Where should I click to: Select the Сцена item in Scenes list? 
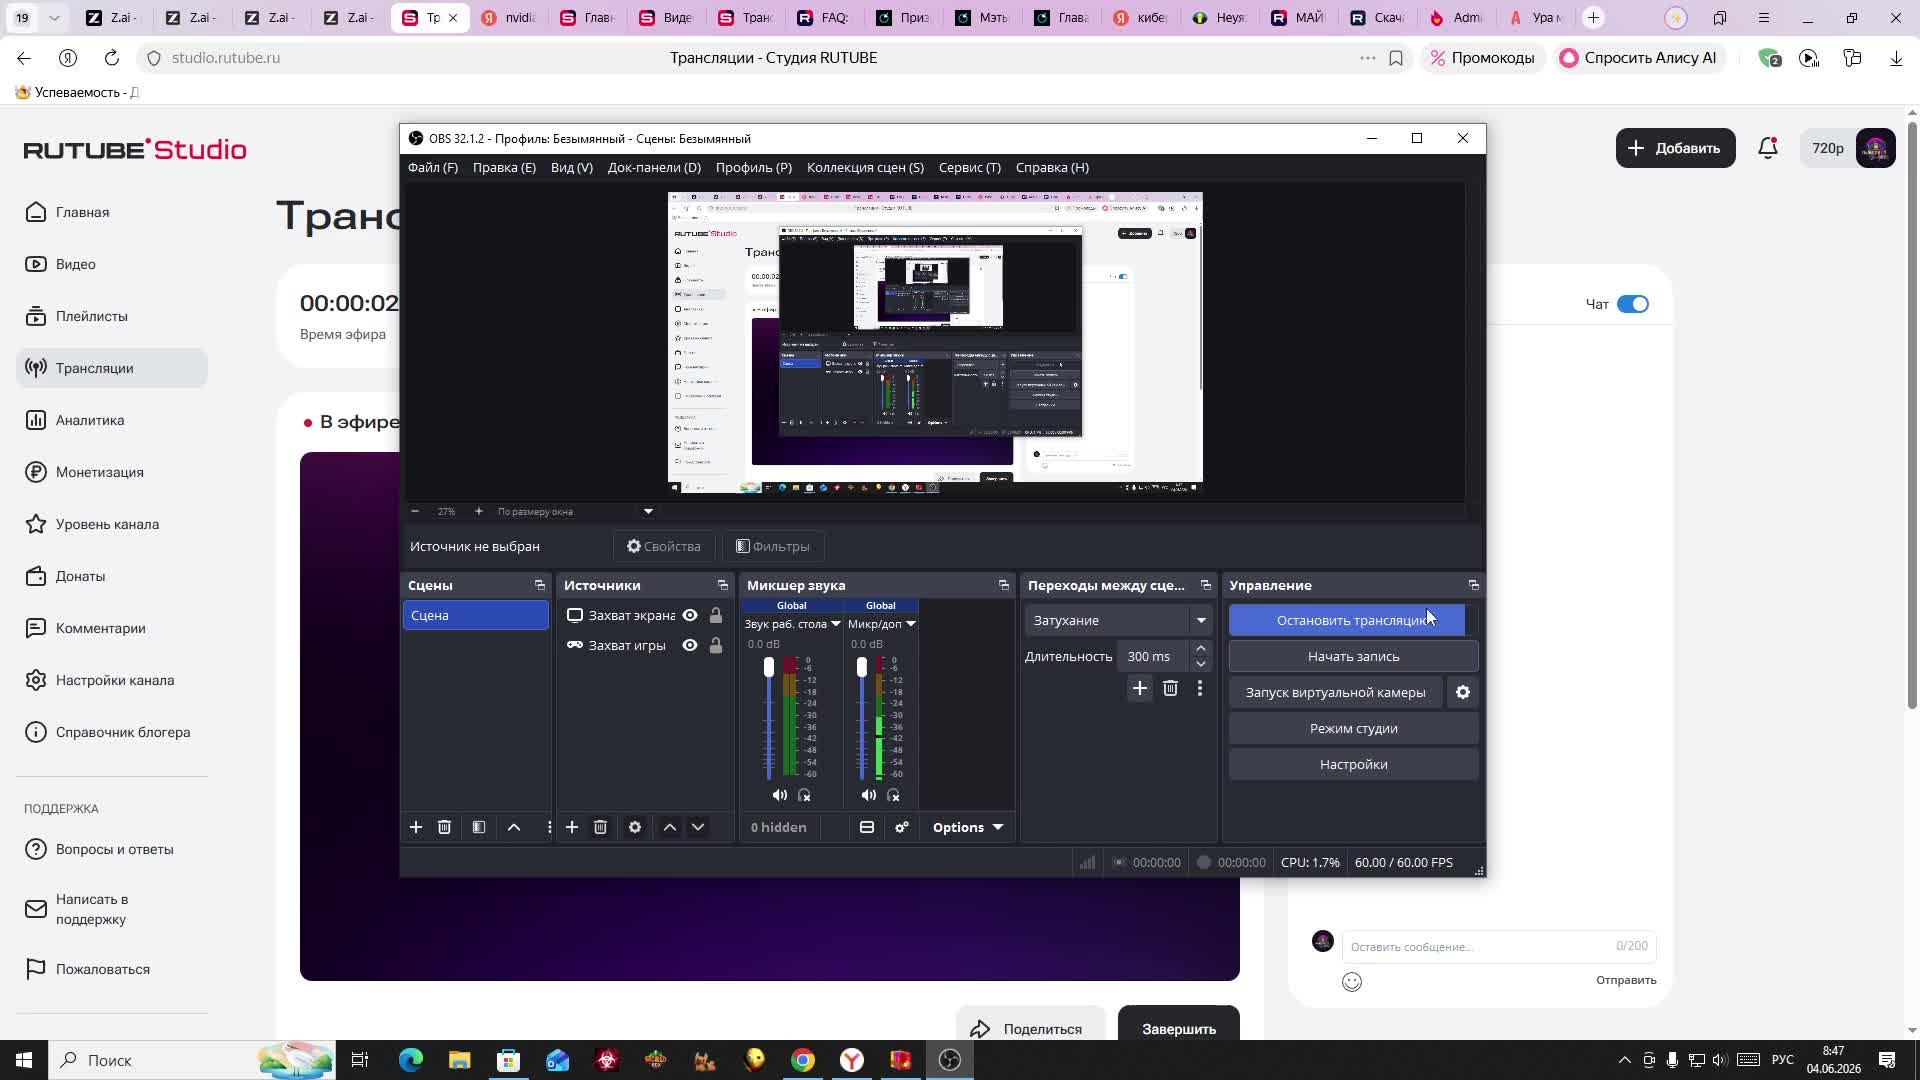(476, 615)
